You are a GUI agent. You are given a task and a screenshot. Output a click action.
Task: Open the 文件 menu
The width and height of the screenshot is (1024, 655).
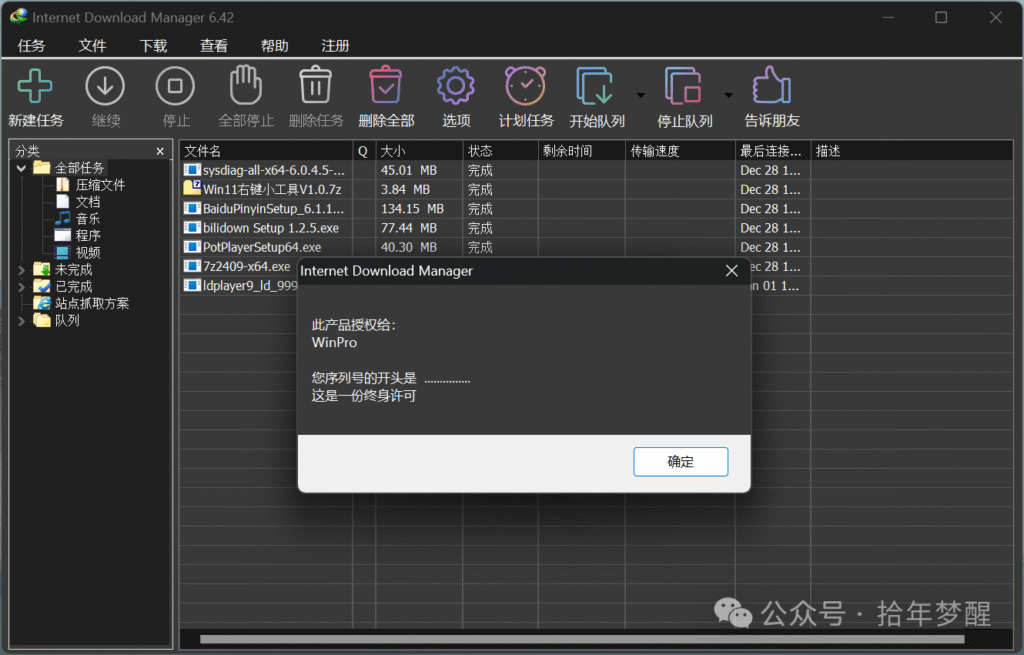[x=92, y=46]
